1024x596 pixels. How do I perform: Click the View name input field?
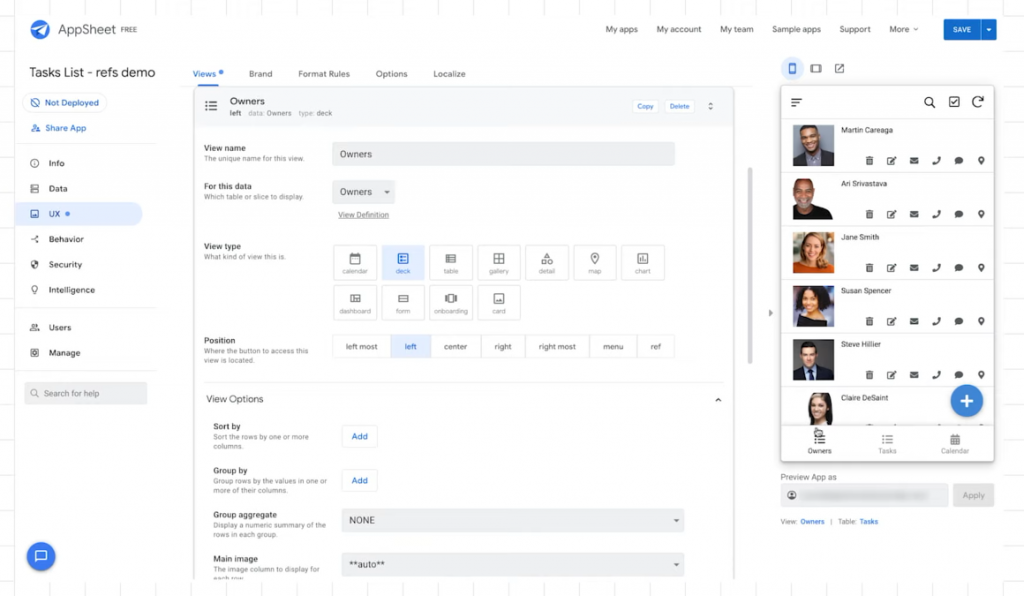[x=503, y=154]
